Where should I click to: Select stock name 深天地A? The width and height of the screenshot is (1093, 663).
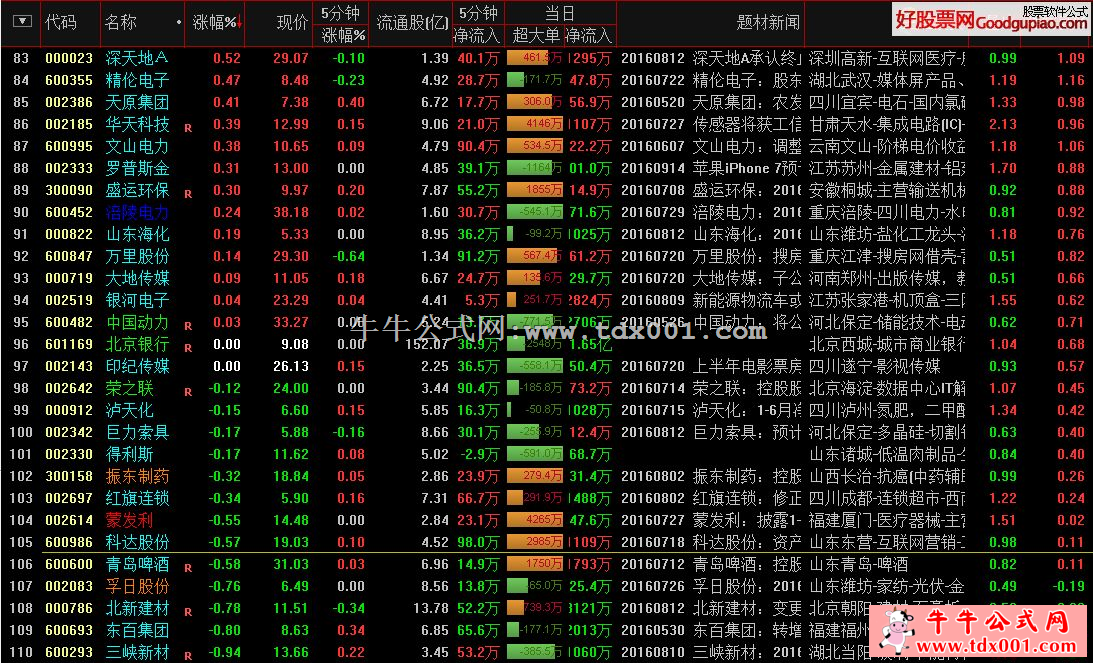137,58
